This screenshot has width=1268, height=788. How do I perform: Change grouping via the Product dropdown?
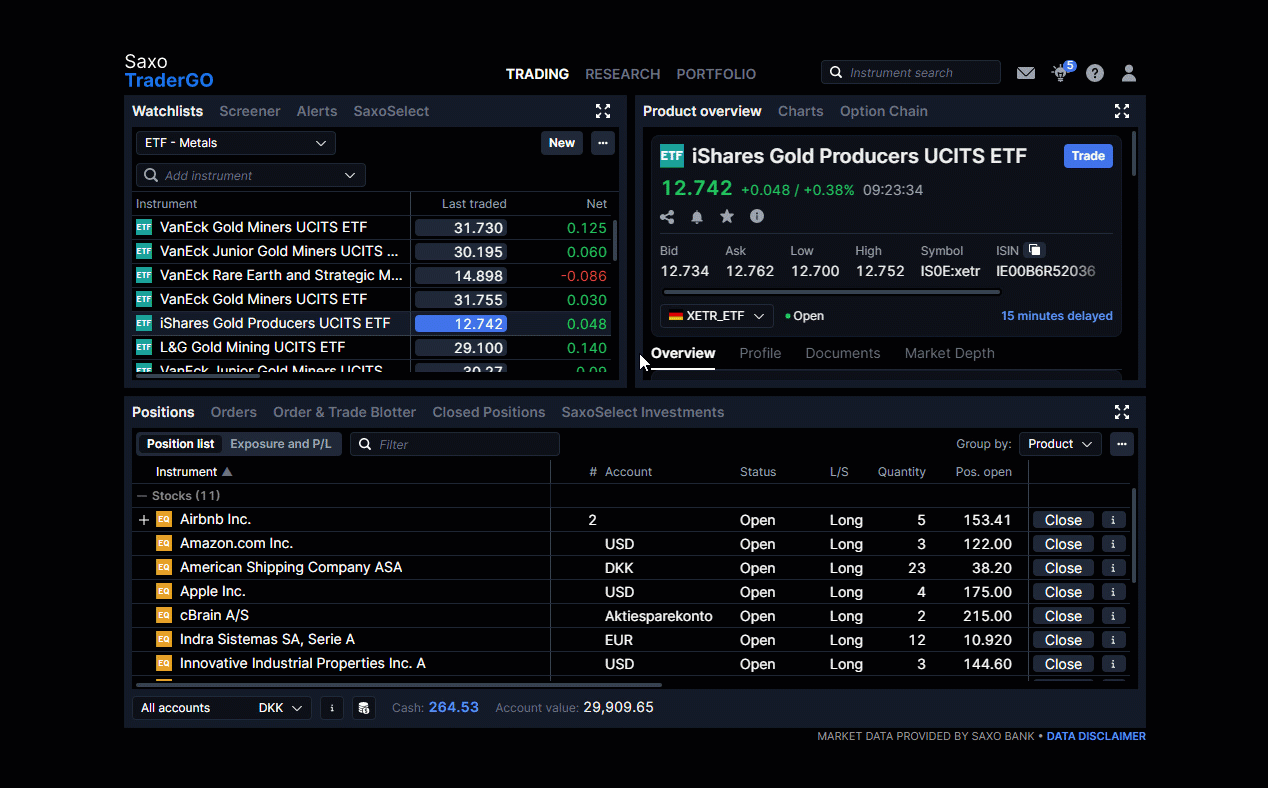[1060, 443]
